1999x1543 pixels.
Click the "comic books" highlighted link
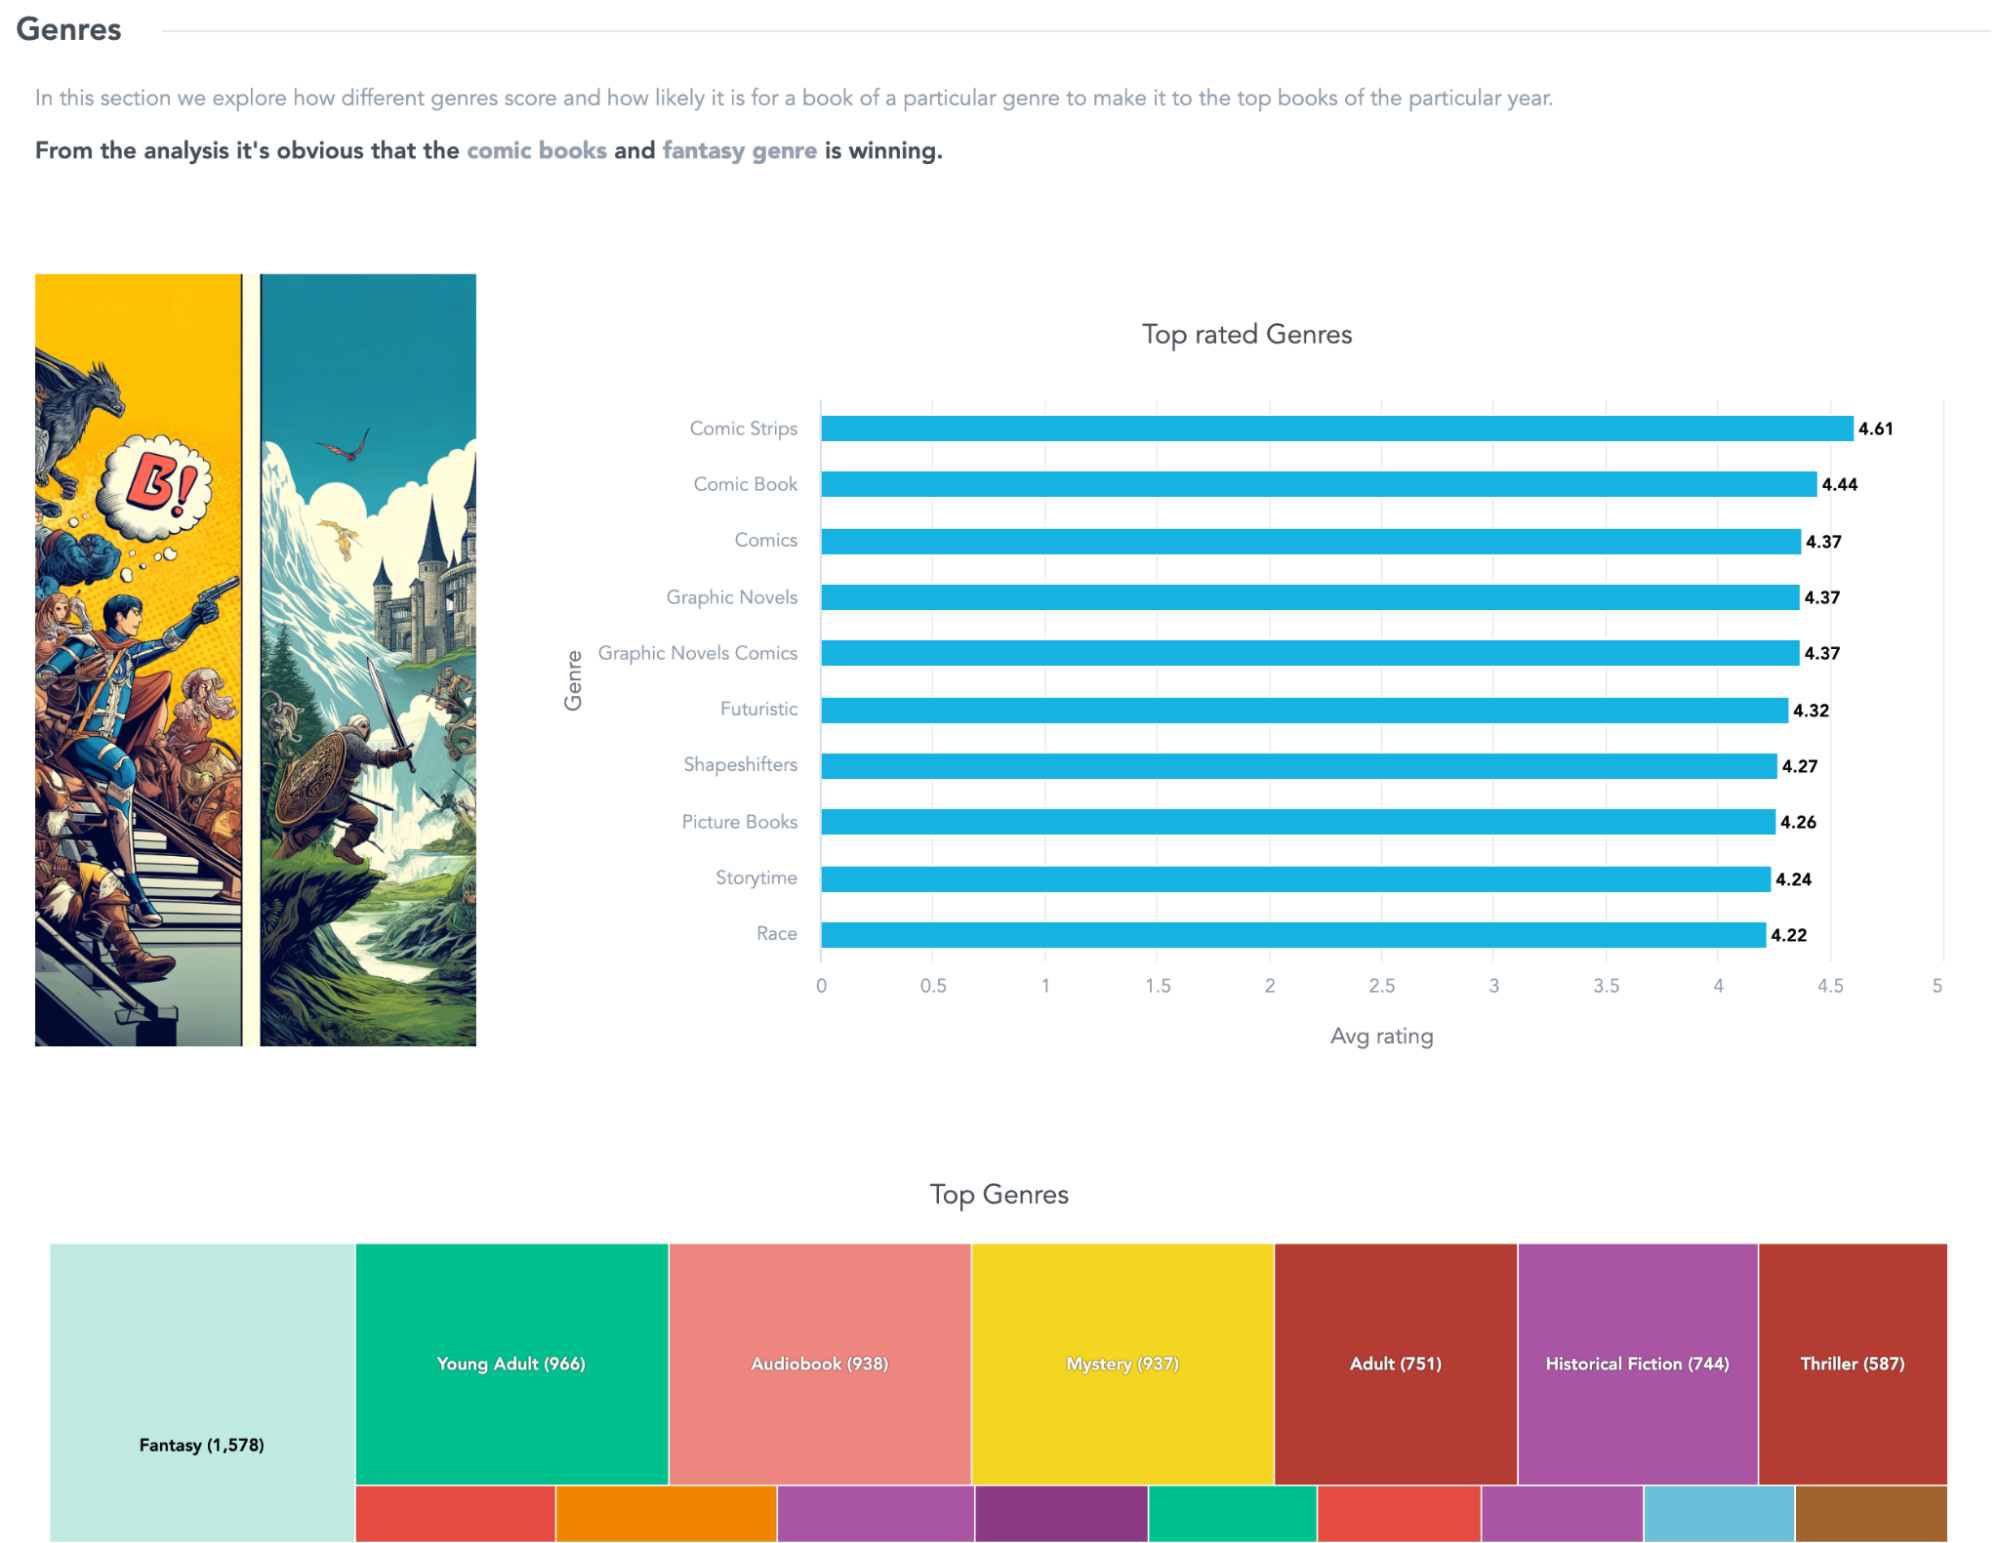click(x=535, y=150)
